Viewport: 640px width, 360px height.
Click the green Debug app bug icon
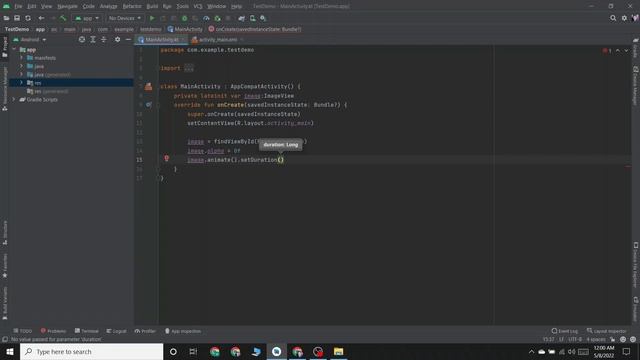tap(184, 18)
